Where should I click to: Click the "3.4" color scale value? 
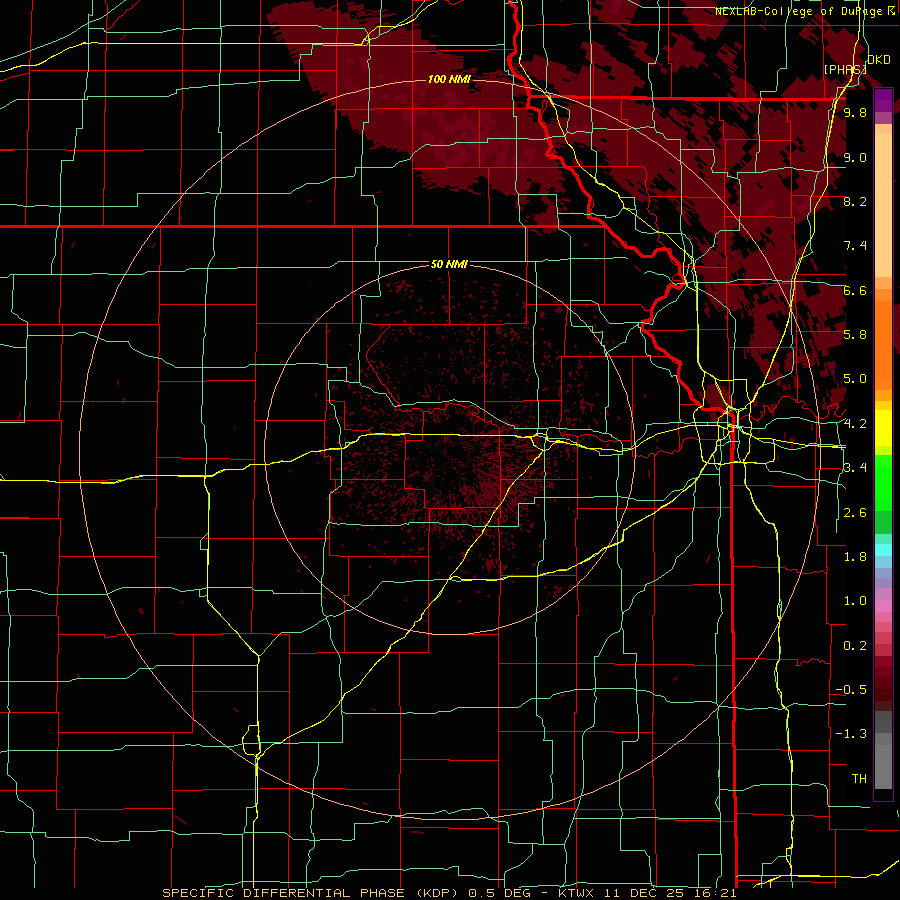pos(855,468)
